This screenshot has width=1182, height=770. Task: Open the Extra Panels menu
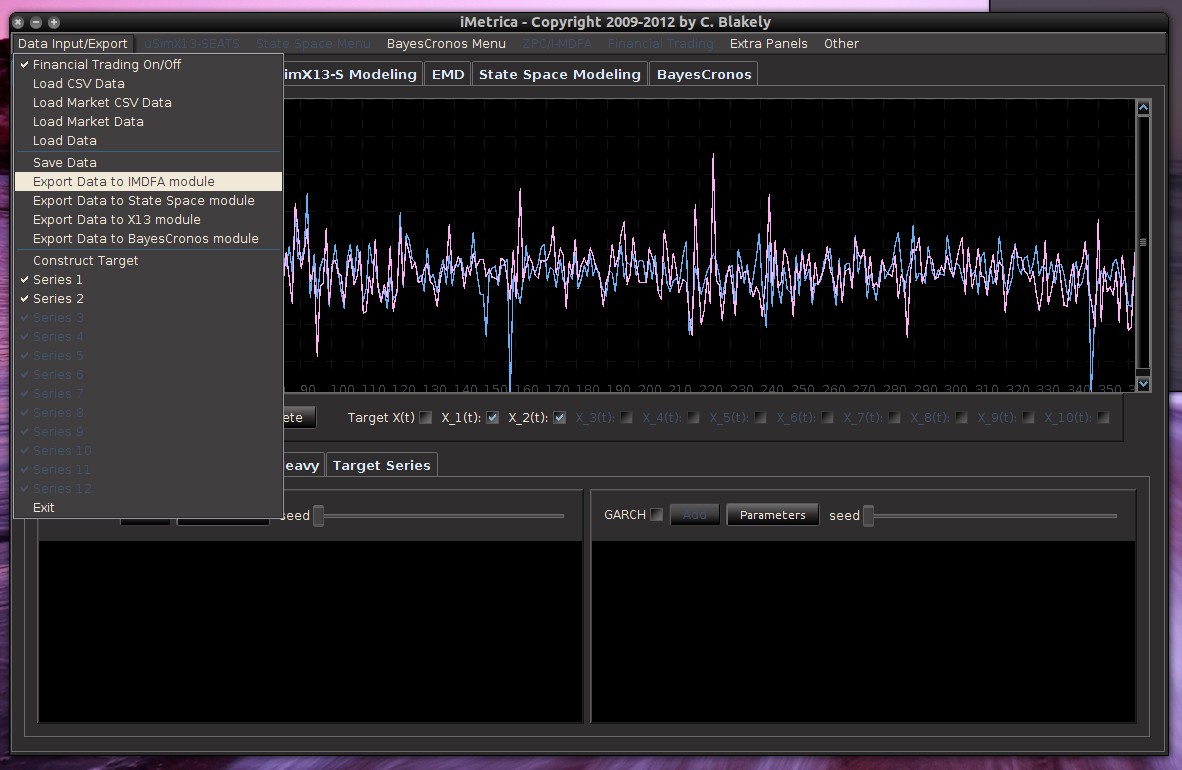(x=768, y=44)
